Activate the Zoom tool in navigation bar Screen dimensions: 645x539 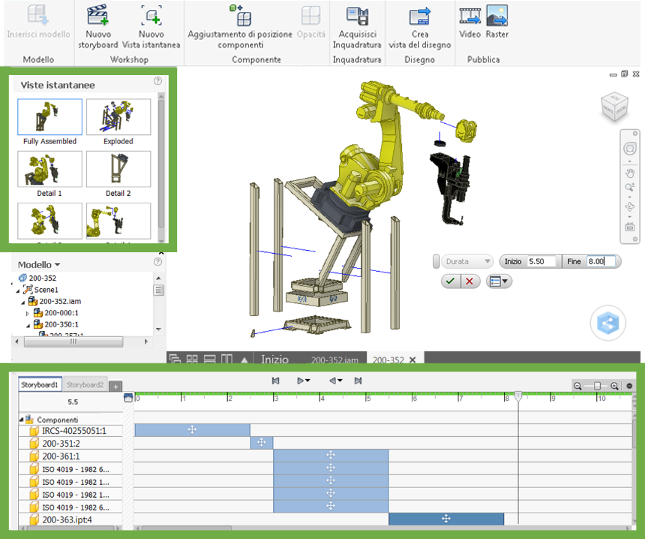pos(630,188)
